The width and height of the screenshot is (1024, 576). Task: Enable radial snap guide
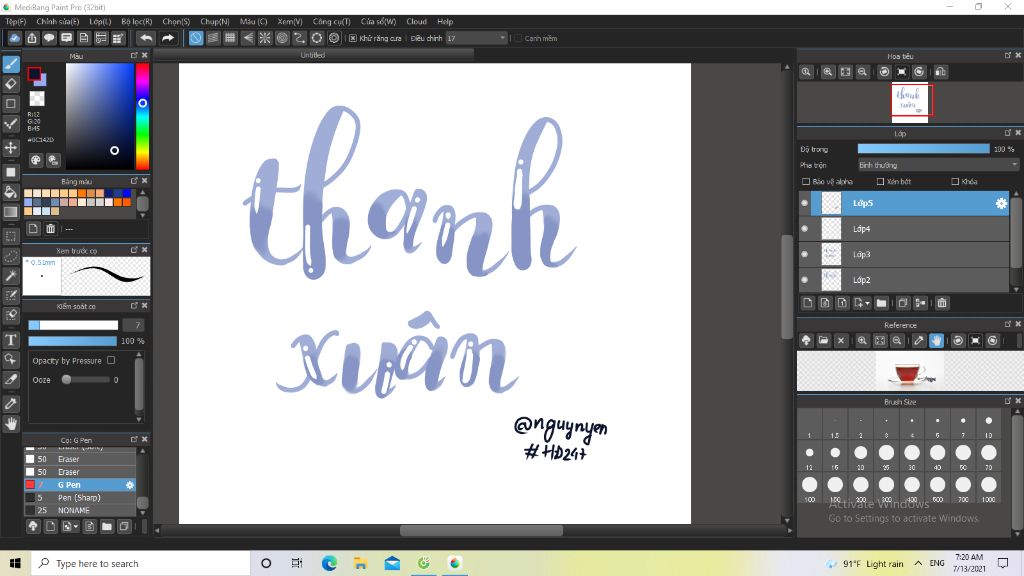click(x=264, y=38)
